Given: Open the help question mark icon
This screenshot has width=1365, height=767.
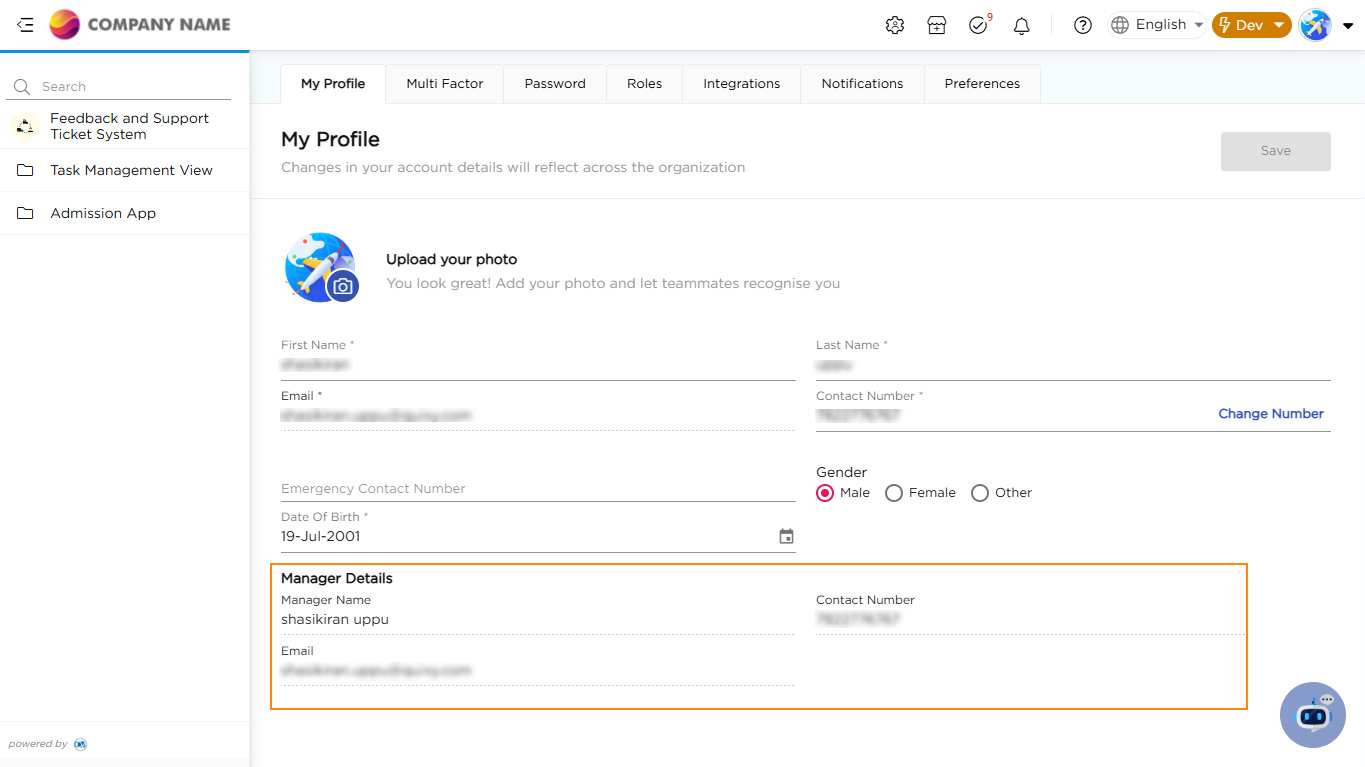Looking at the screenshot, I should click(x=1082, y=26).
